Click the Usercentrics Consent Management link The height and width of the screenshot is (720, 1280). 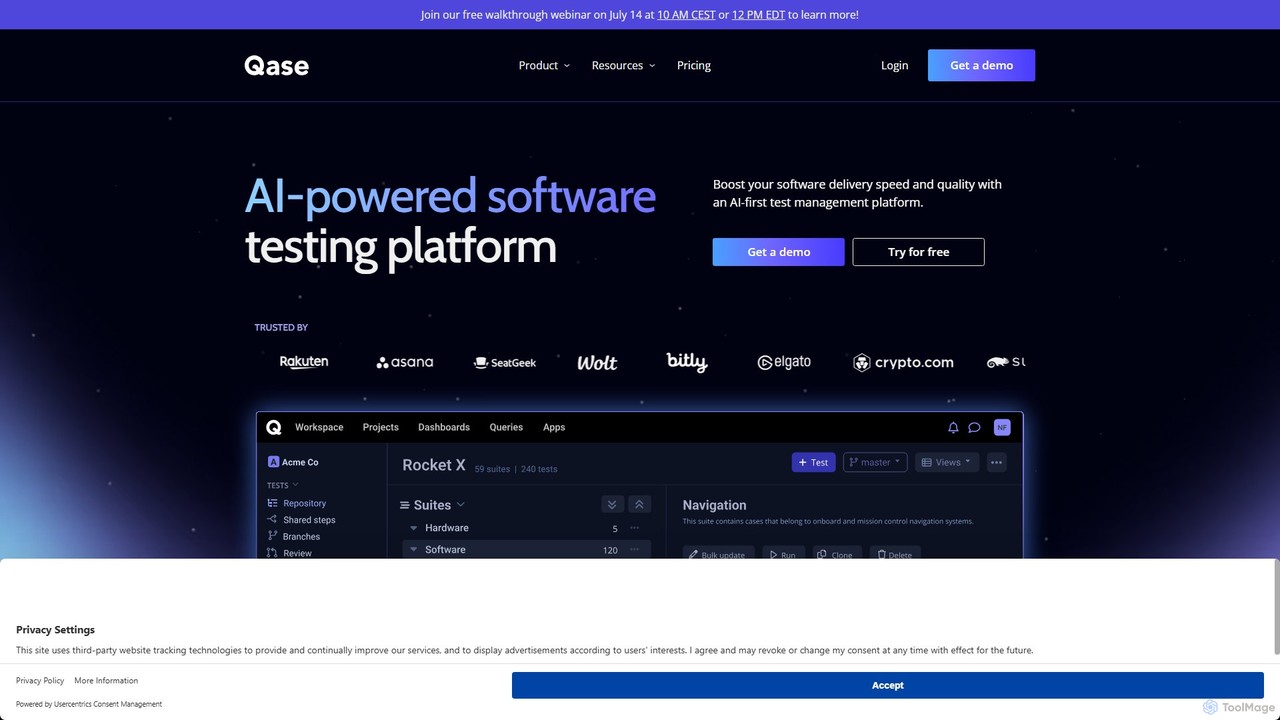[x=108, y=704]
